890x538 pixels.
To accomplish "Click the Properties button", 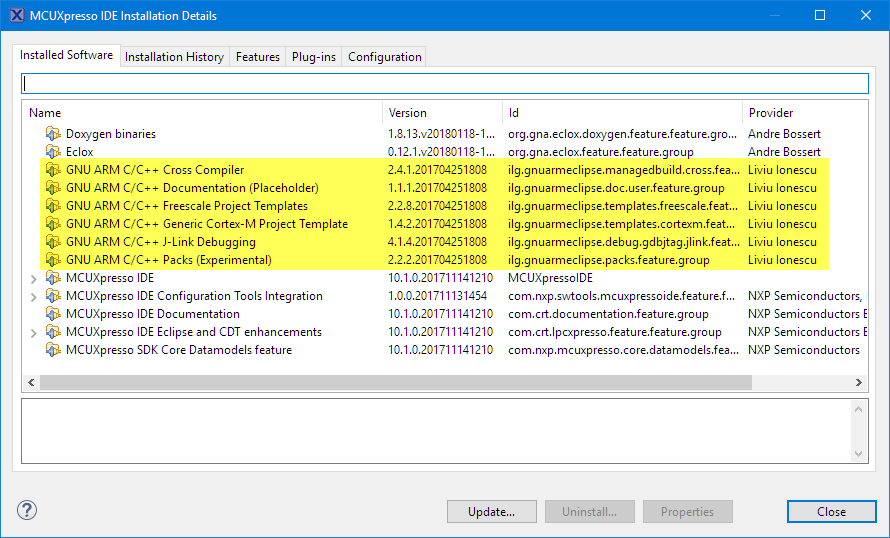I will [687, 511].
